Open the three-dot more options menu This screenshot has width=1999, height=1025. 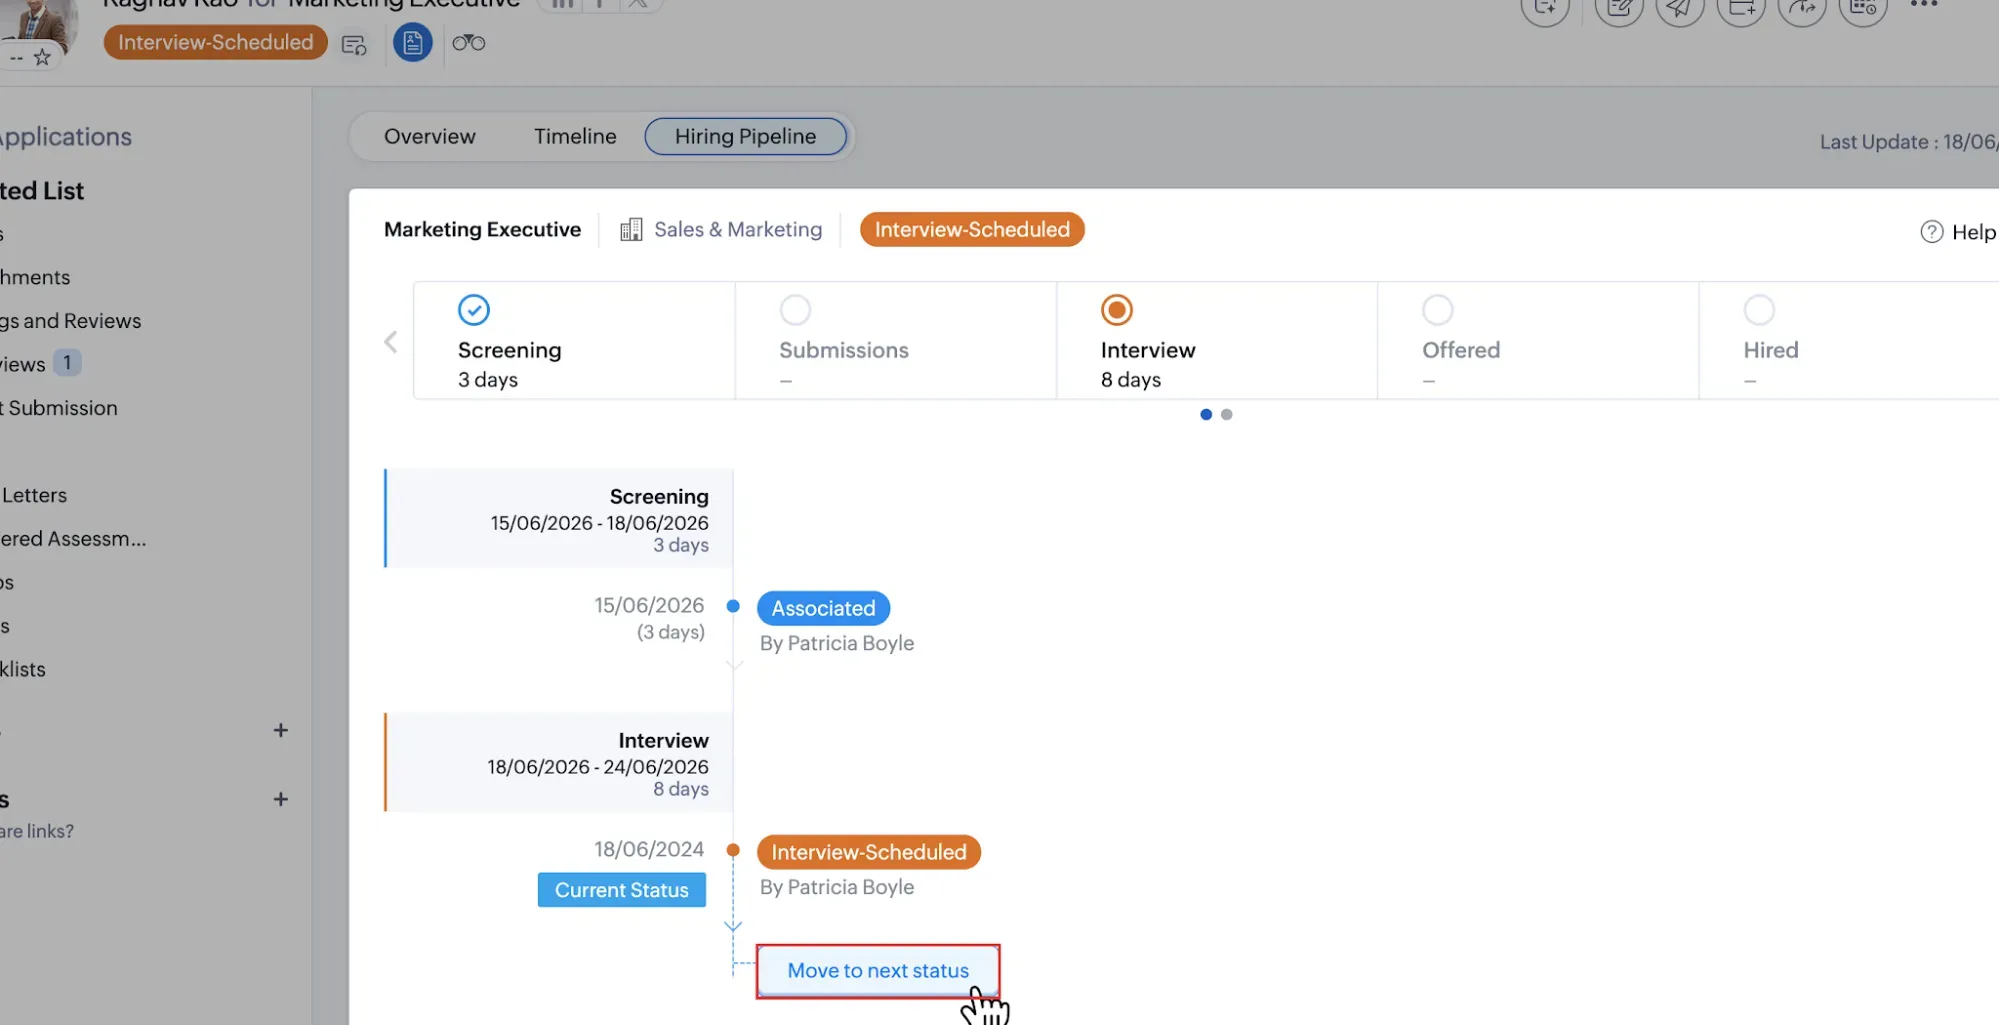point(1924,5)
